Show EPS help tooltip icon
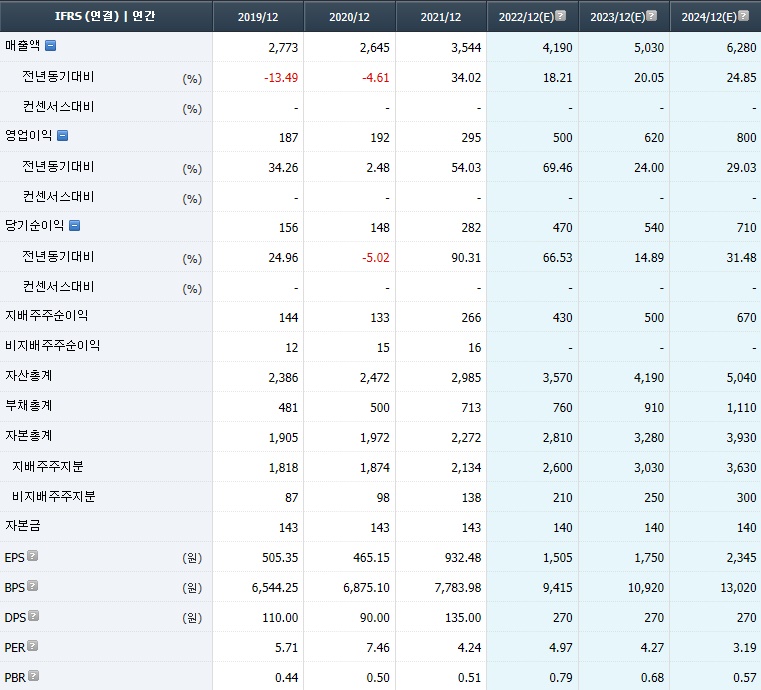The height and width of the screenshot is (690, 761). (x=33, y=556)
